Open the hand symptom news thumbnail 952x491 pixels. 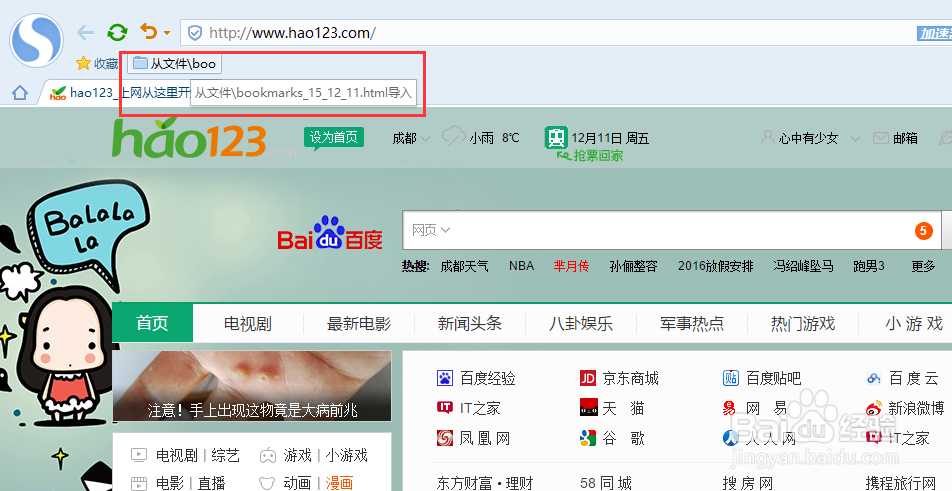point(252,386)
